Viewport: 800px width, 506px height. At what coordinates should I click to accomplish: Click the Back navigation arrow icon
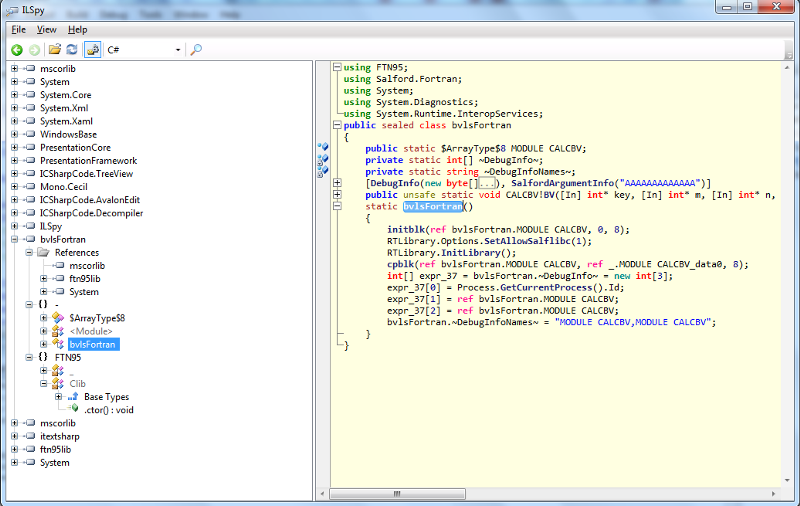(17, 49)
